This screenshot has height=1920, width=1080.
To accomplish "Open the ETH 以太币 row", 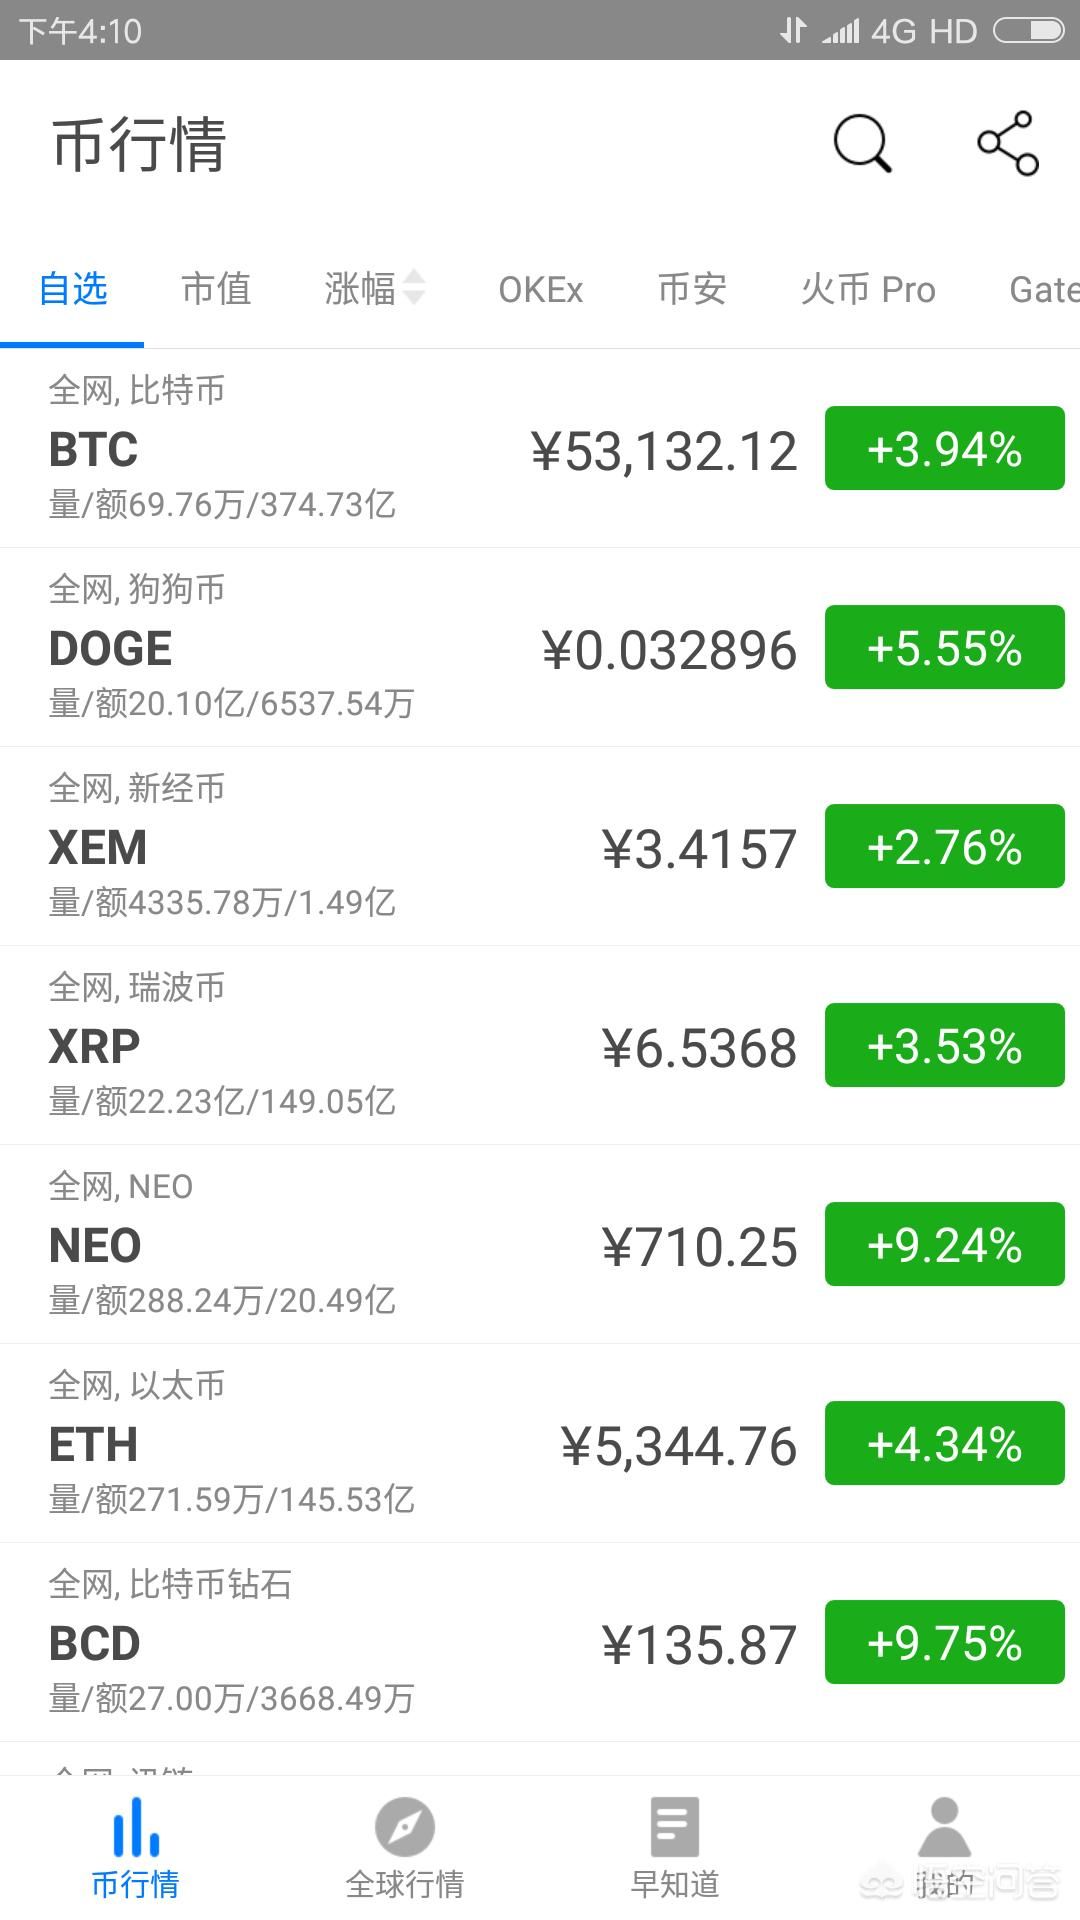I will (540, 1443).
